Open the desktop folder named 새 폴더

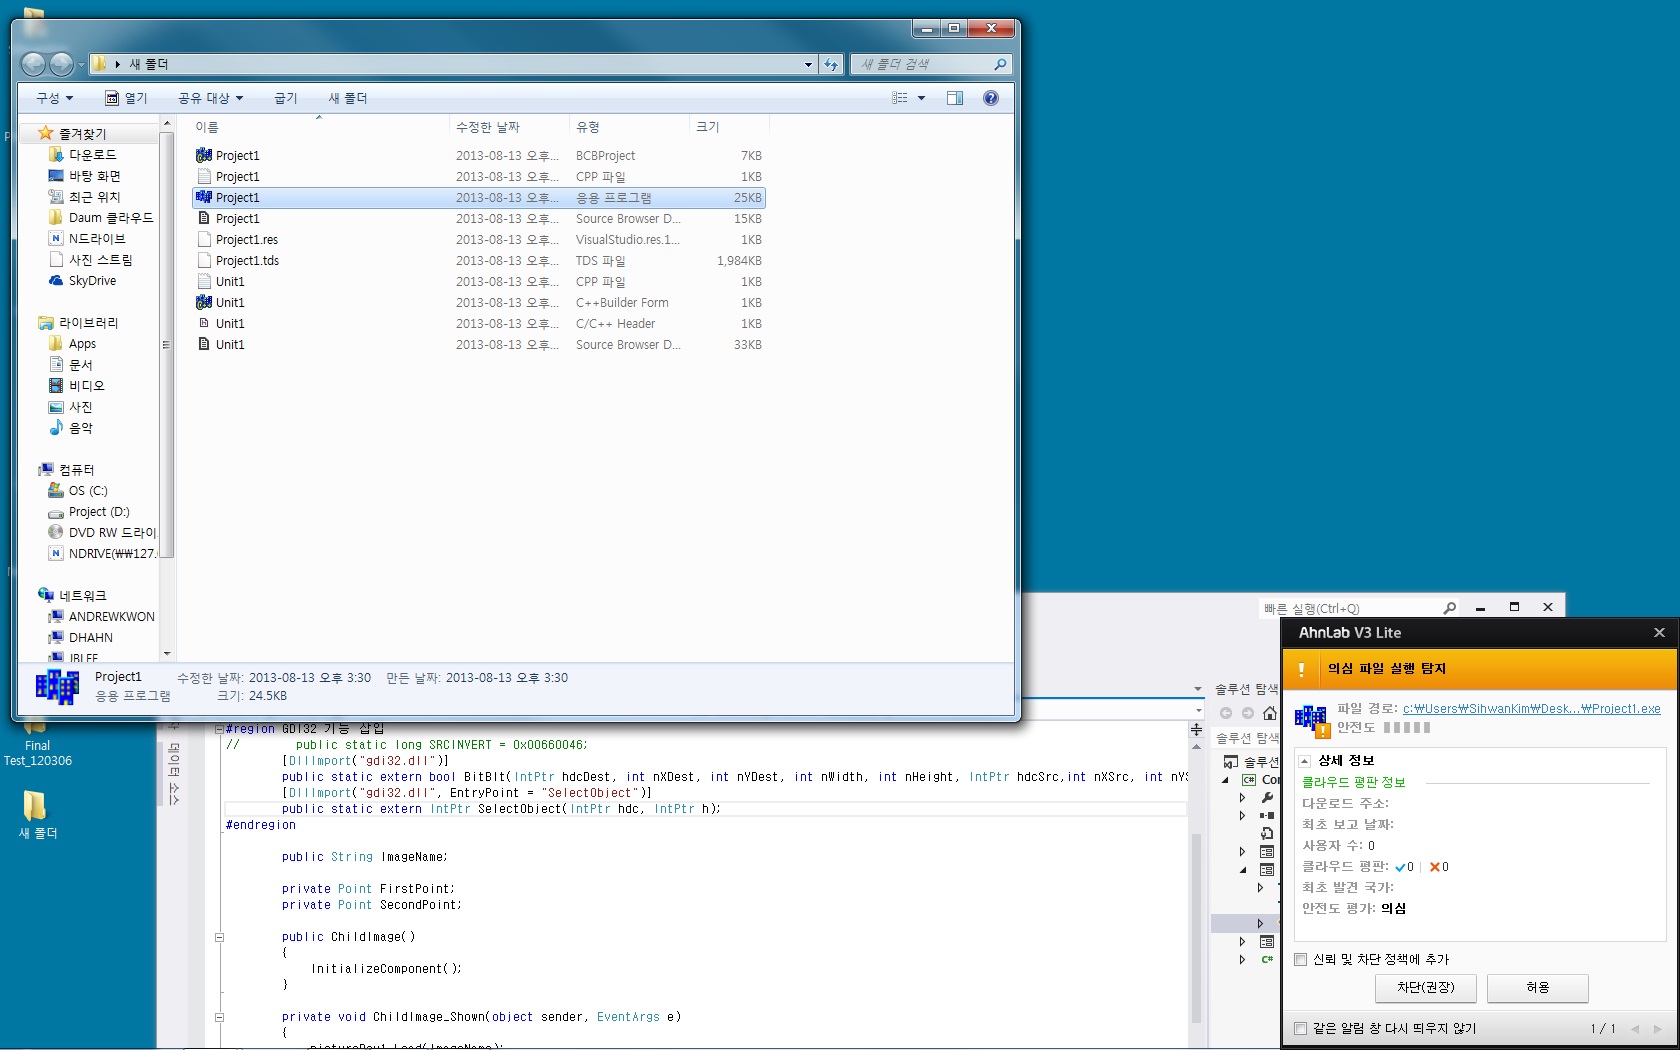35,806
